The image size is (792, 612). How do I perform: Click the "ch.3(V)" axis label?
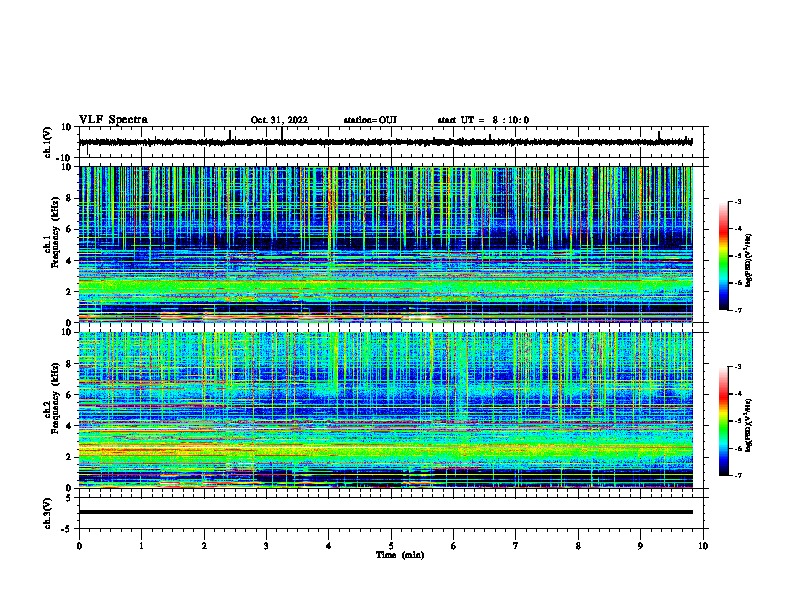click(x=48, y=513)
